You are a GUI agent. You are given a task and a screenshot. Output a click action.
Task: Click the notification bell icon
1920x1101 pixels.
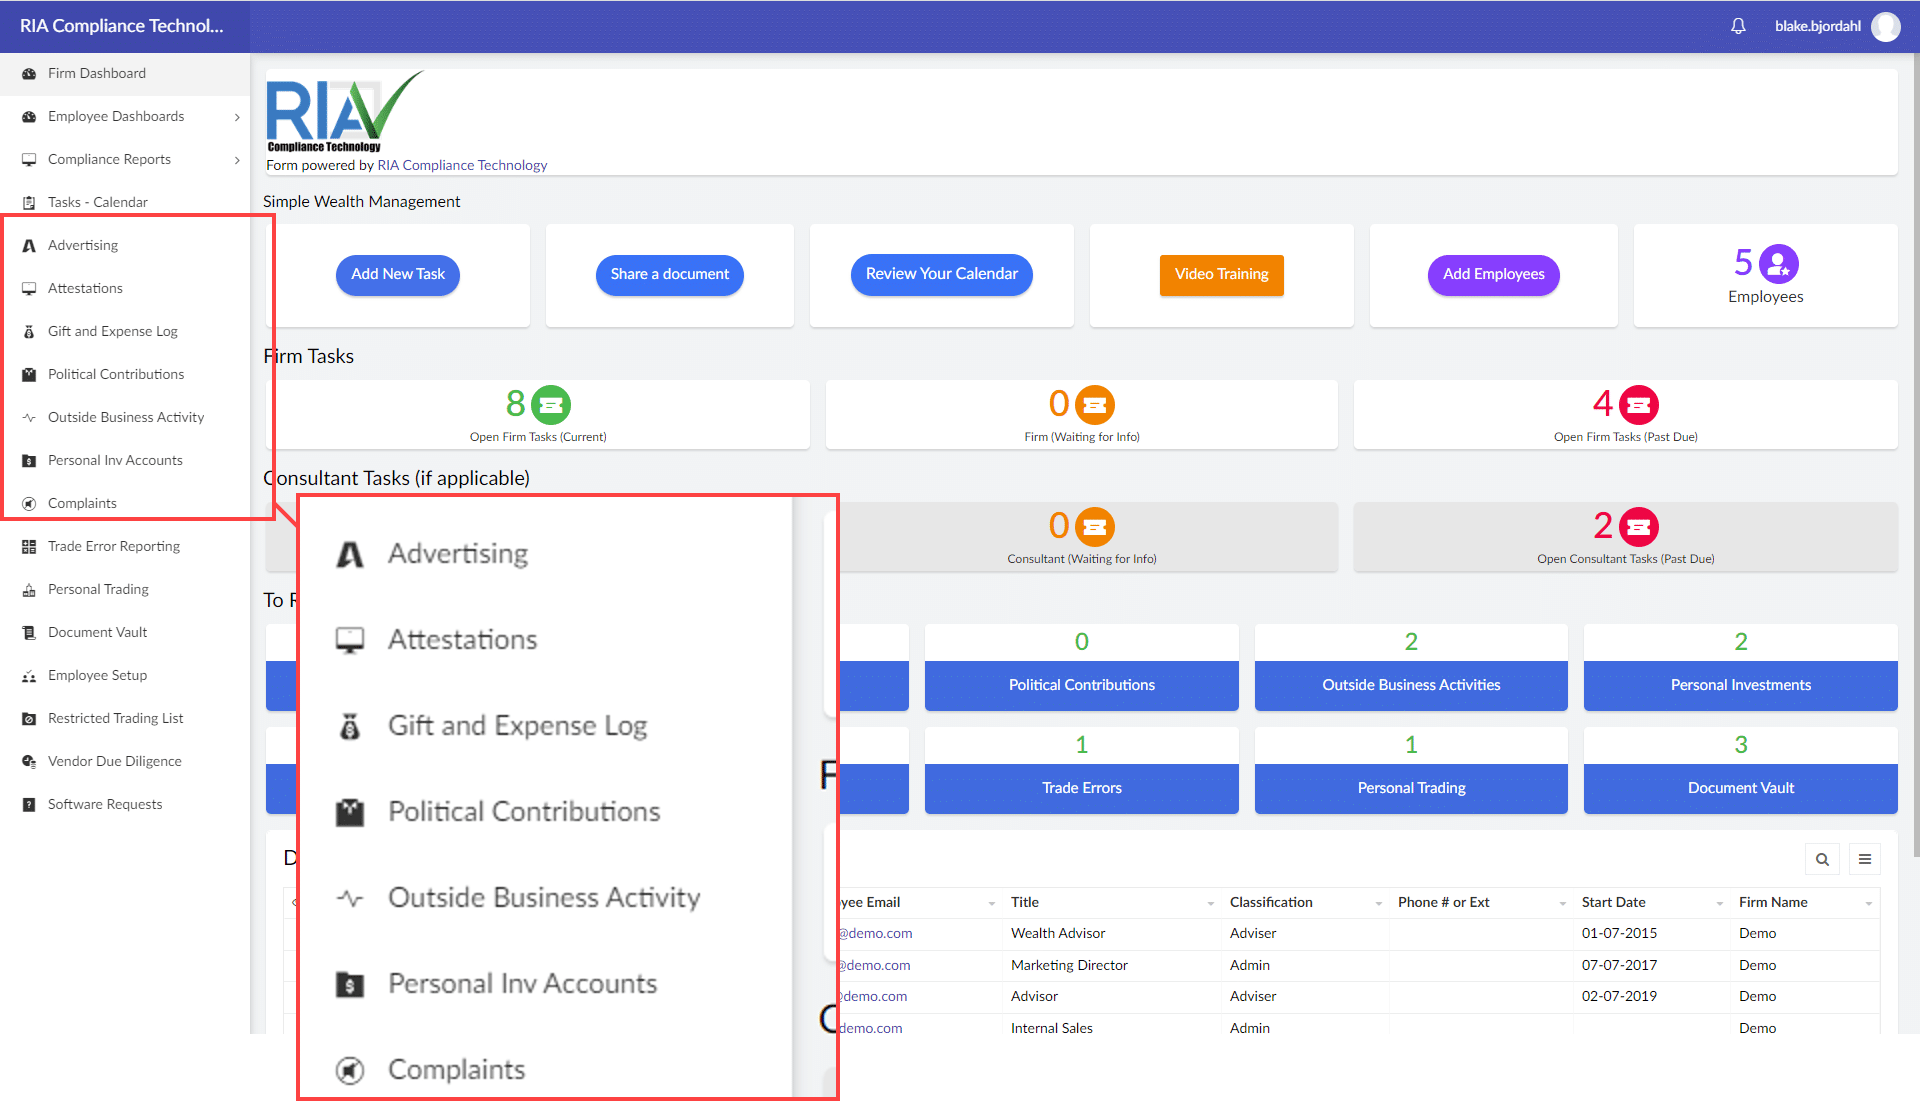point(1738,26)
